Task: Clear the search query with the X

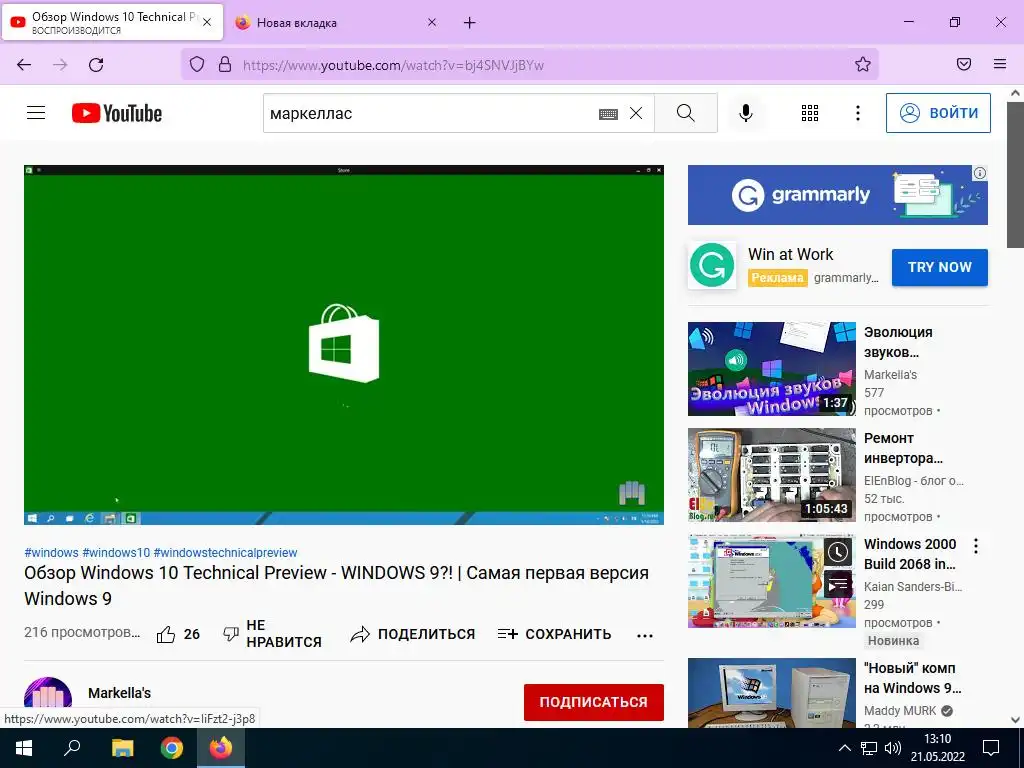Action: tap(636, 114)
